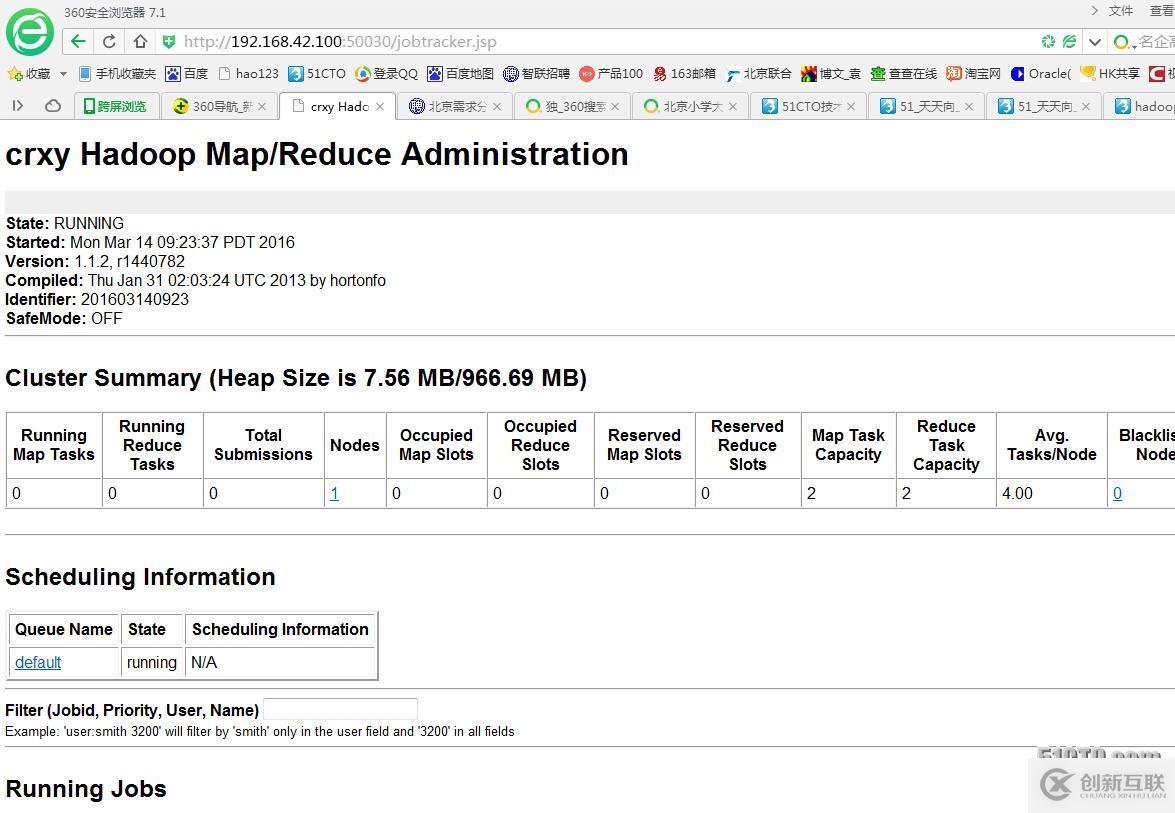Image resolution: width=1175 pixels, height=813 pixels.
Task: Click the Nodes count link
Action: [334, 493]
